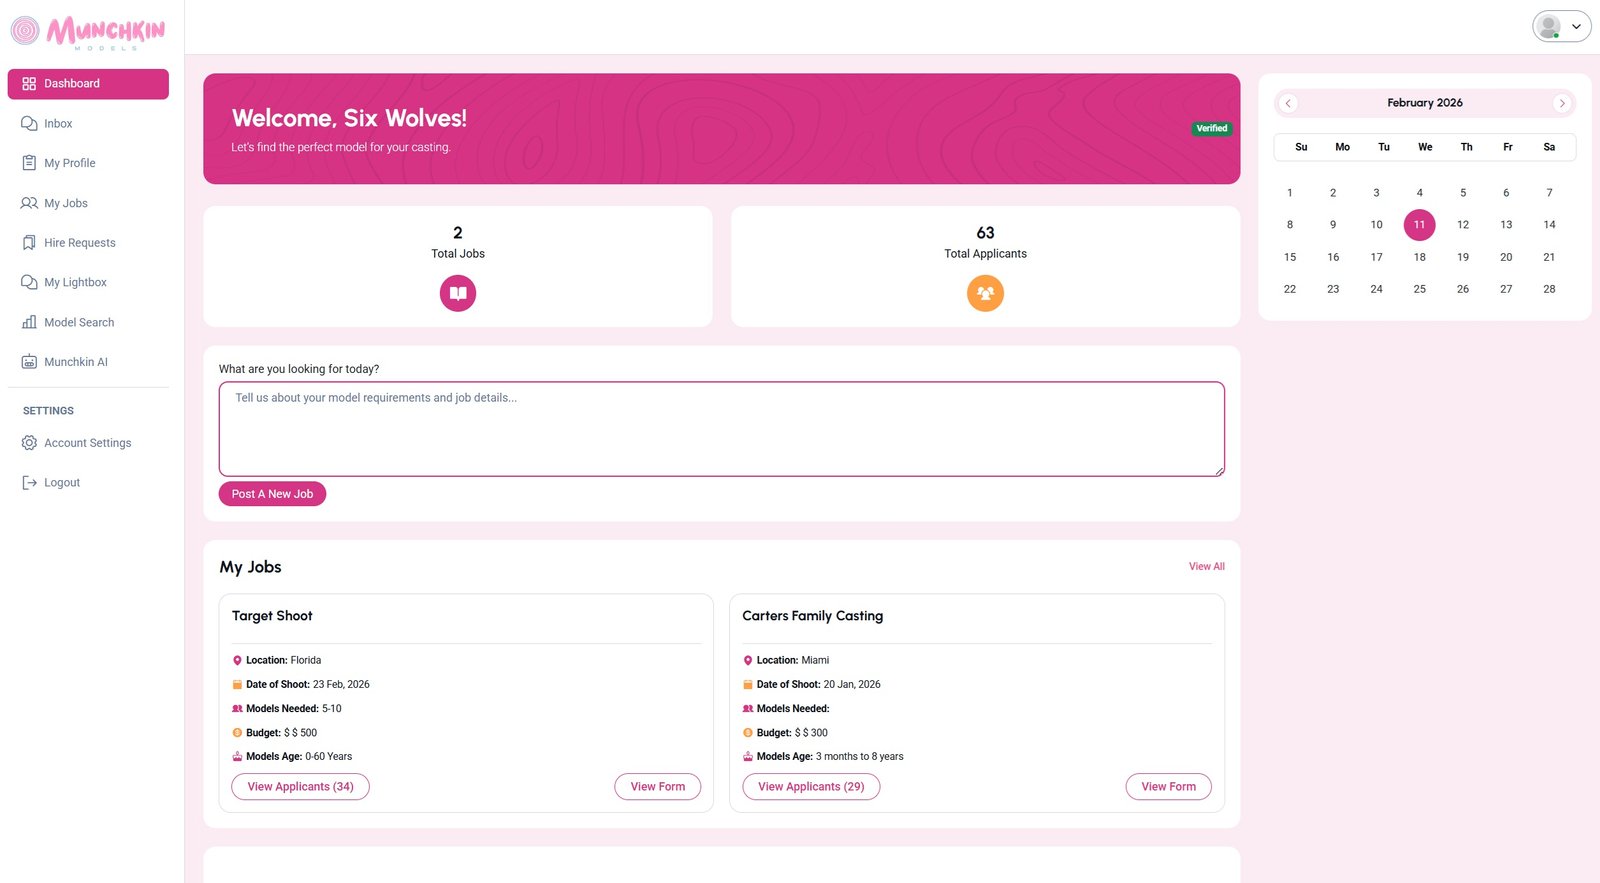The width and height of the screenshot is (1600, 883).
Task: Click the job requirements text area
Action: click(721, 428)
